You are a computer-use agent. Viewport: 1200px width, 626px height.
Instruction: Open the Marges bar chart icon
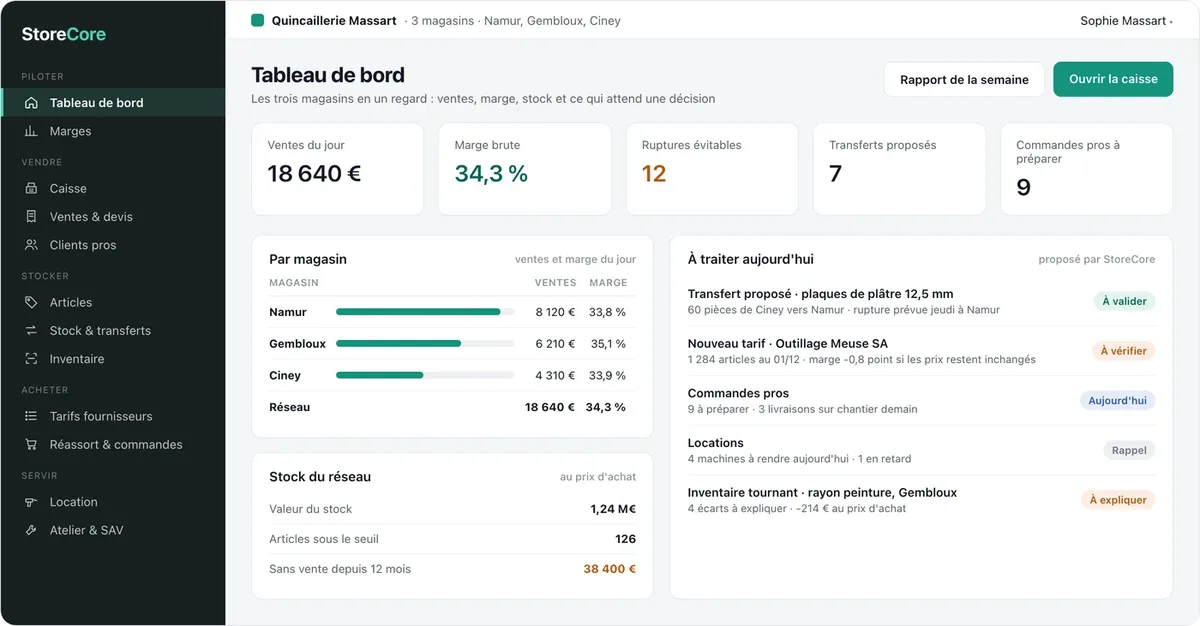coord(31,131)
